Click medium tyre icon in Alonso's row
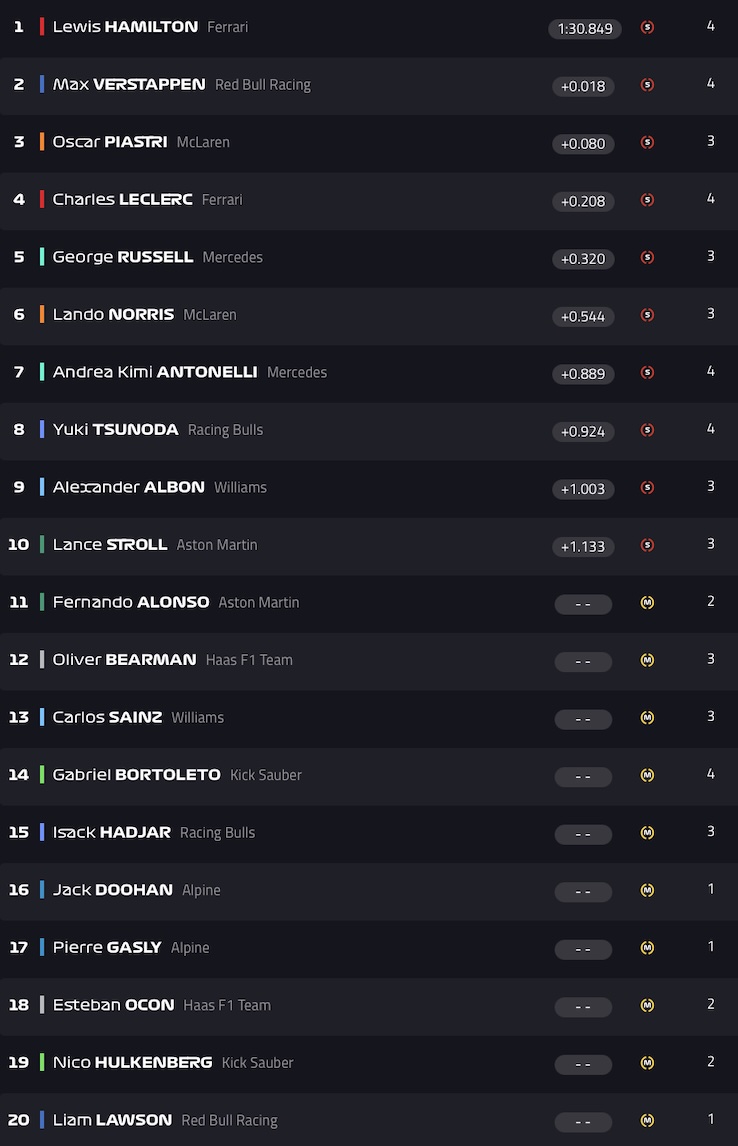This screenshot has height=1146, width=738. tap(647, 603)
